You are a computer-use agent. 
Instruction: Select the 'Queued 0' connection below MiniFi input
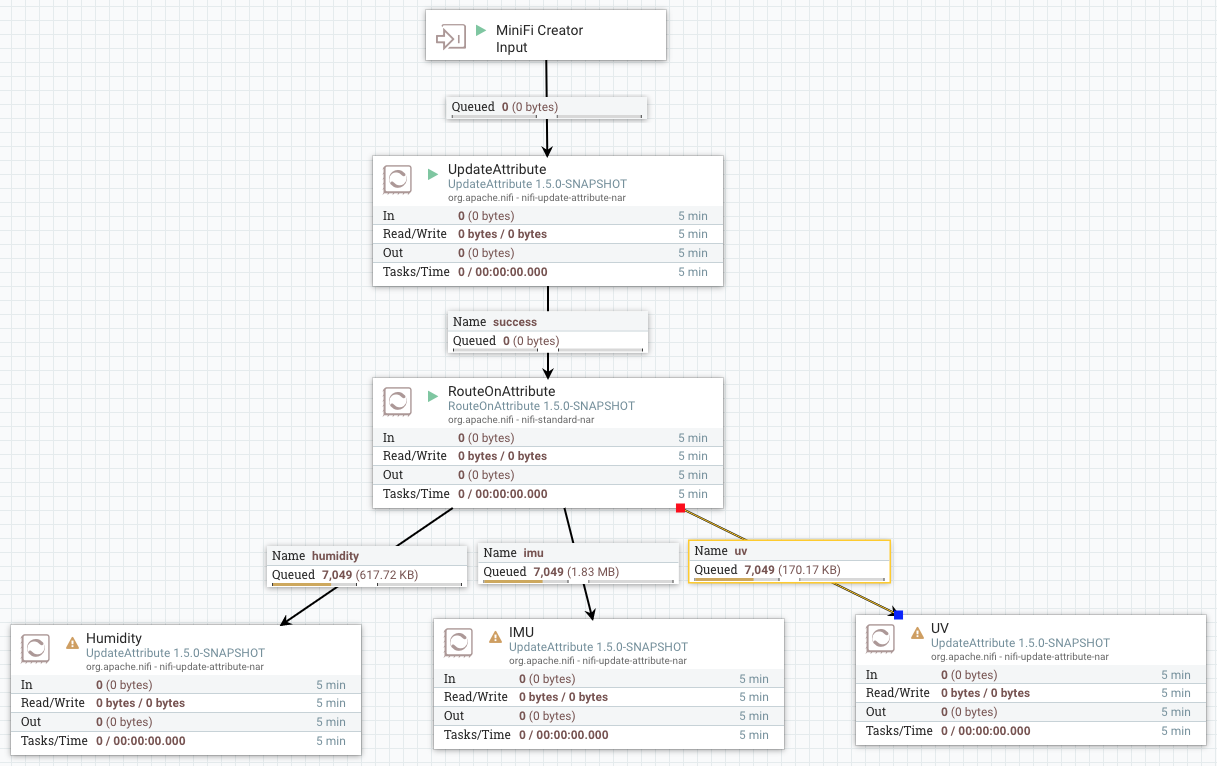click(x=547, y=108)
